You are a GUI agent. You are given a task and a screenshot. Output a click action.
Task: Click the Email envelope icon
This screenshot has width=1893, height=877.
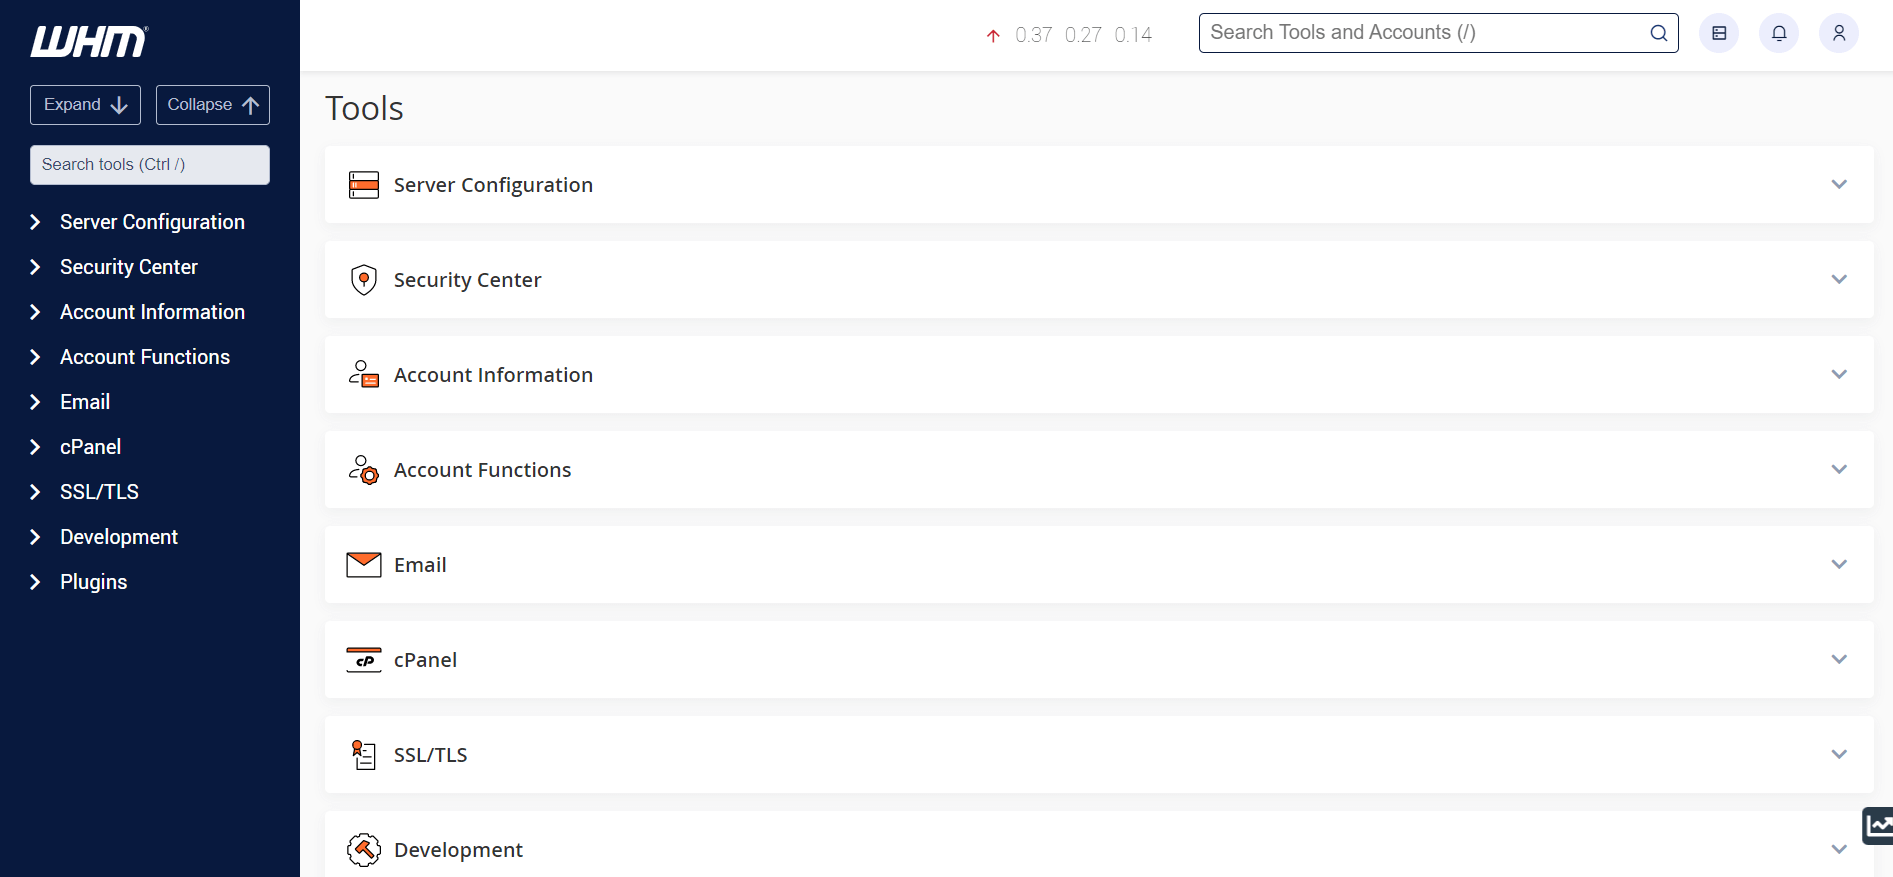coord(364,565)
